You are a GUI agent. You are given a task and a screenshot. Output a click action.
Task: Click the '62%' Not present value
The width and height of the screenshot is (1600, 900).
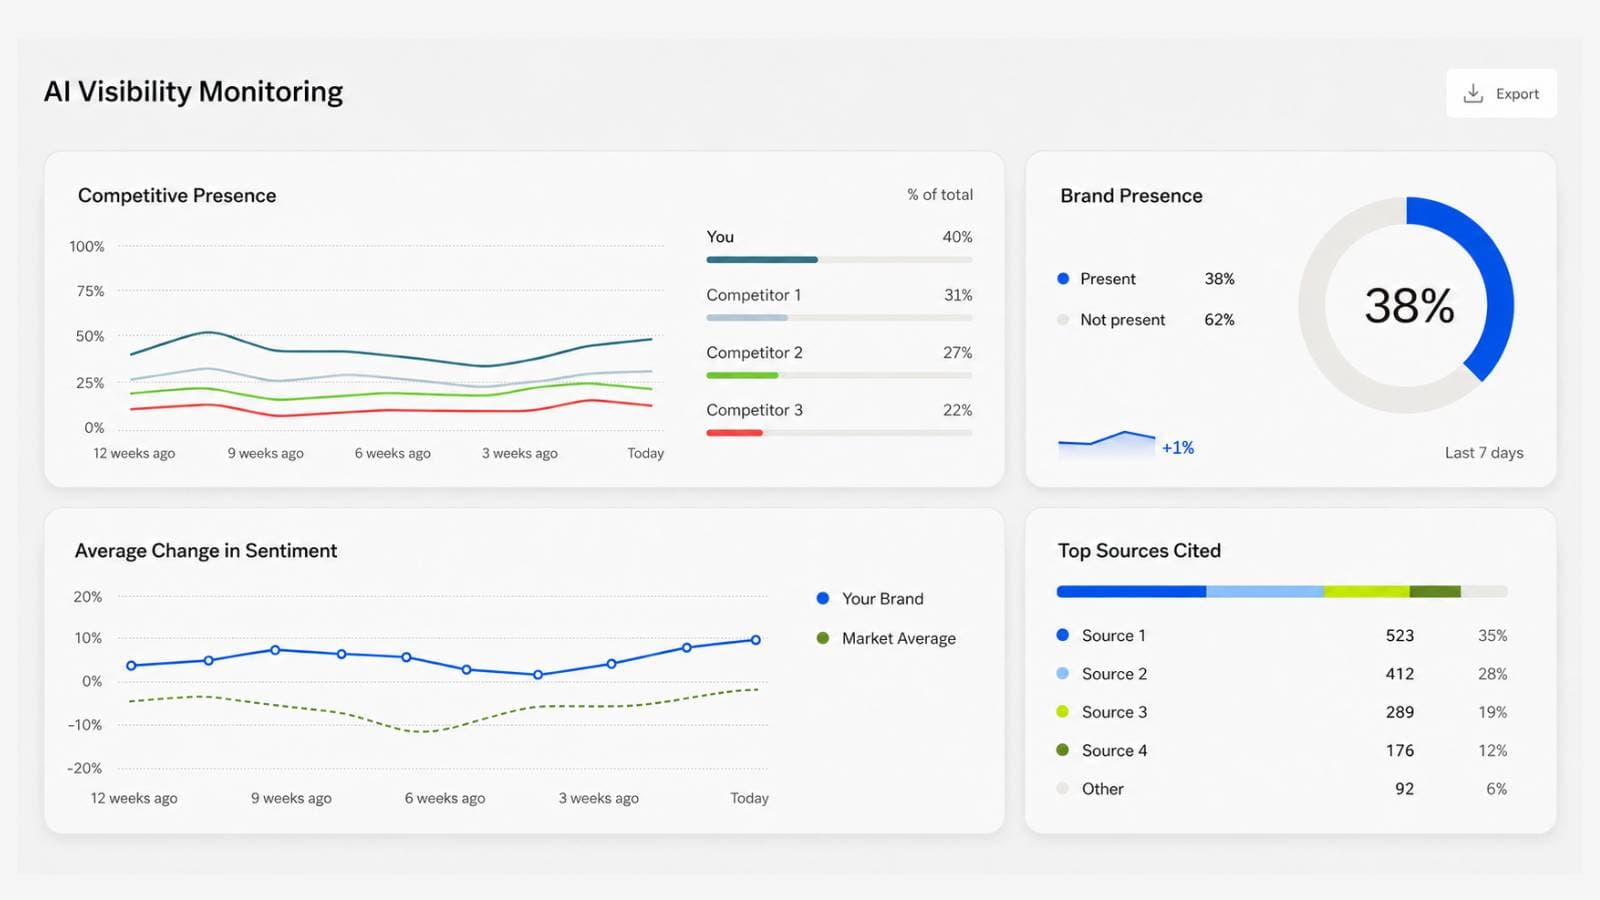pyautogui.click(x=1219, y=320)
